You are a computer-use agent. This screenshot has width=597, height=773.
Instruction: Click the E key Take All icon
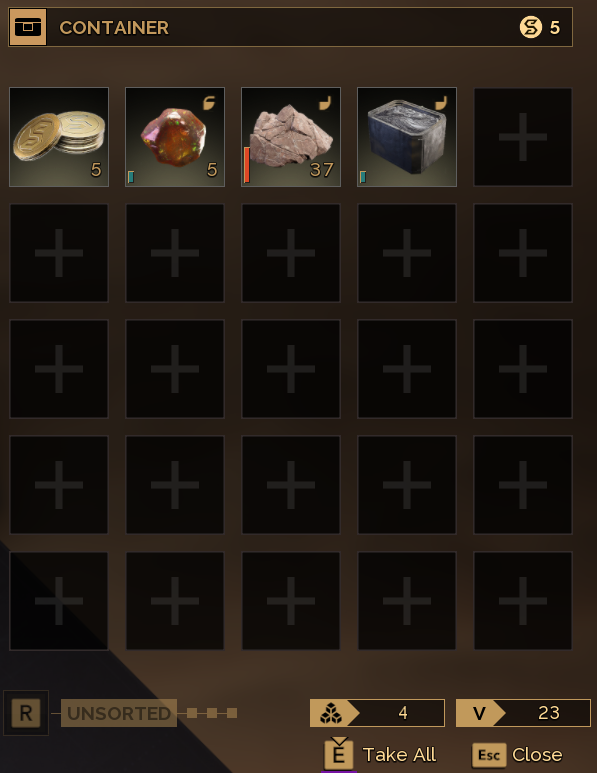pyautogui.click(x=339, y=754)
